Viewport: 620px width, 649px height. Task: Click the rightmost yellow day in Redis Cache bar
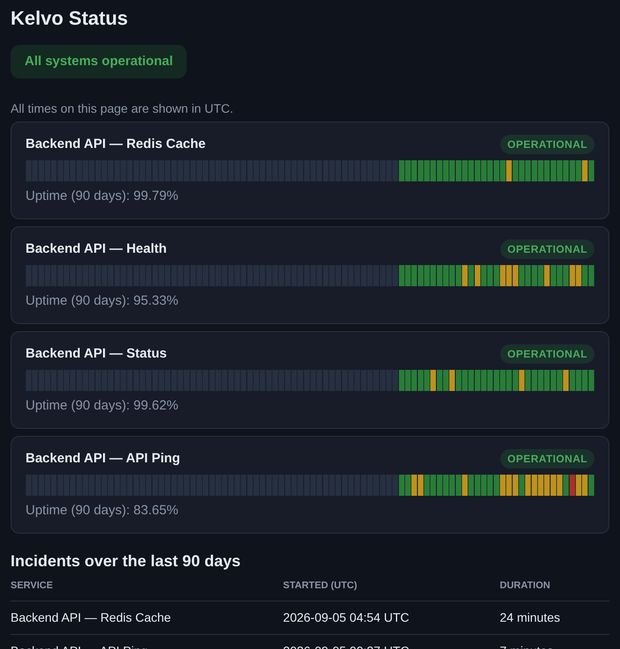(x=585, y=171)
